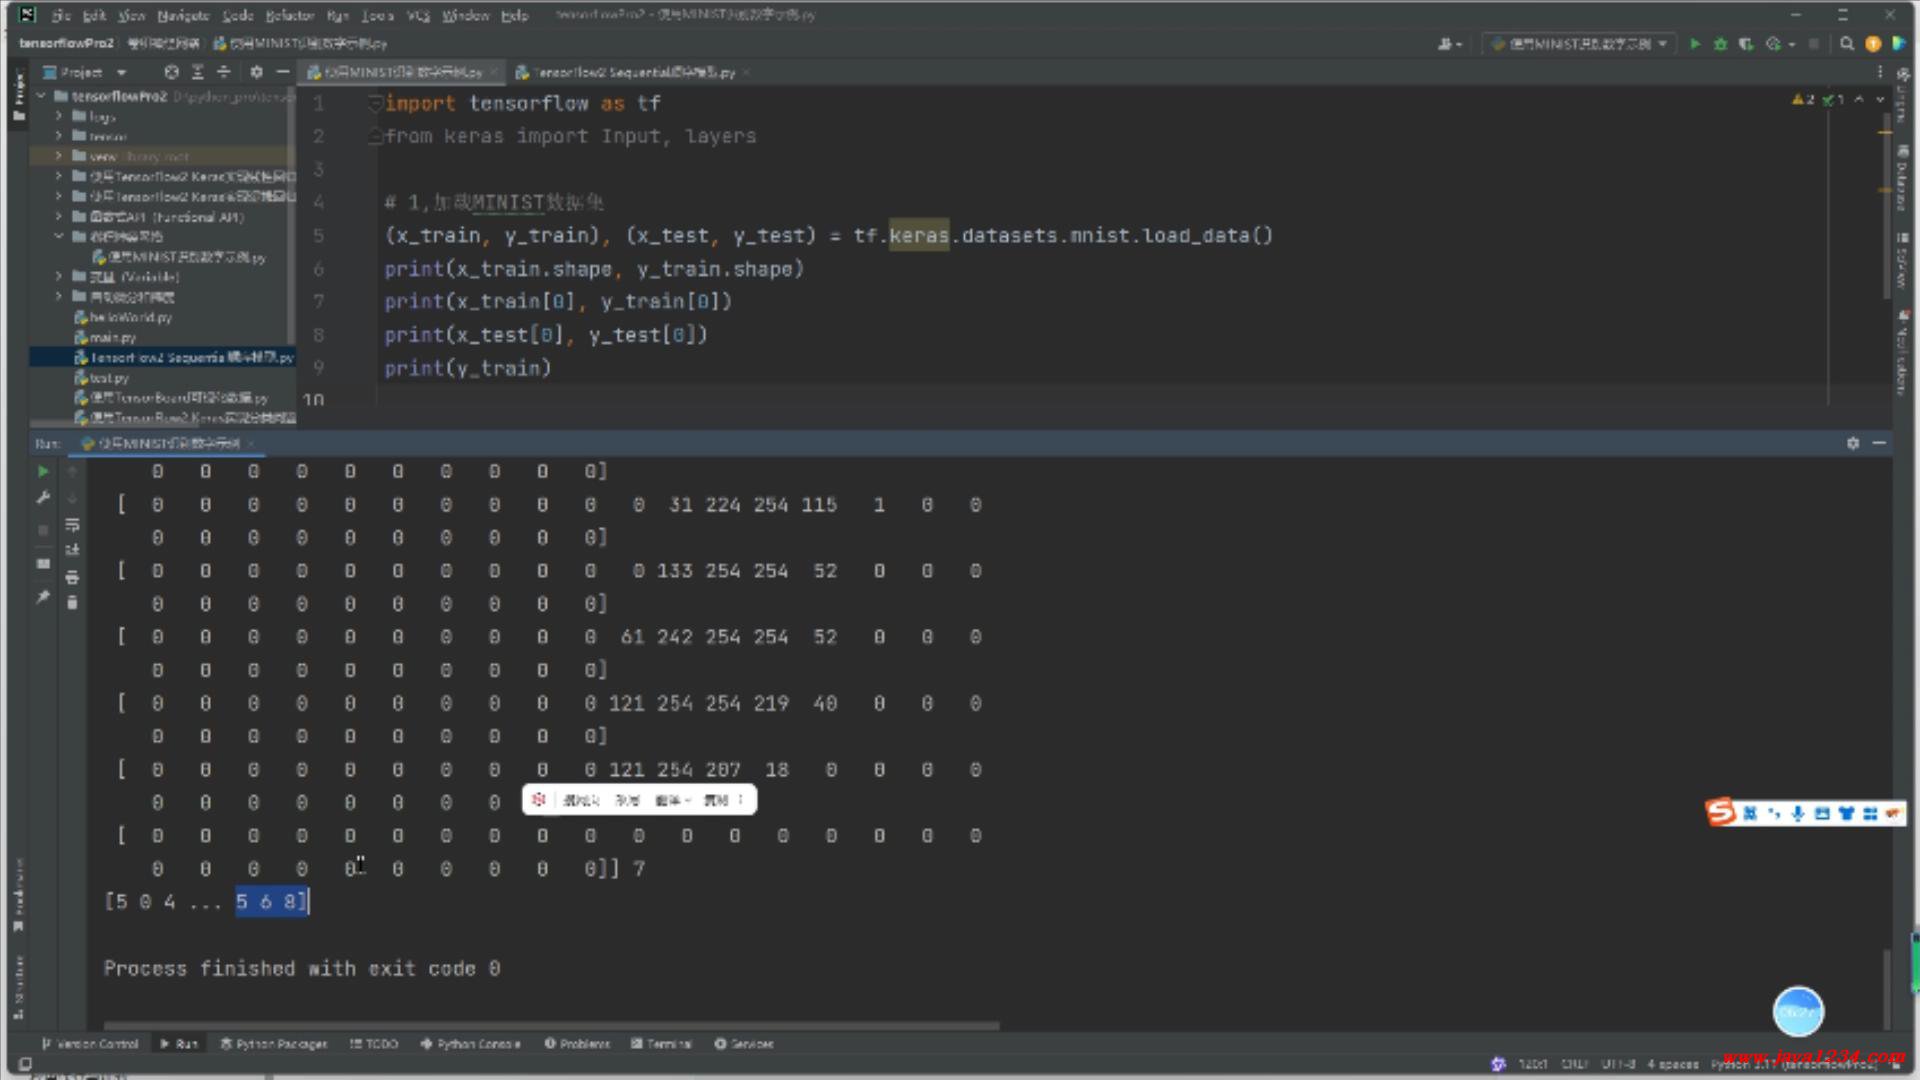Open Search Everywhere with the magnifier icon
Viewport: 1920px width, 1080px height.
tap(1847, 44)
